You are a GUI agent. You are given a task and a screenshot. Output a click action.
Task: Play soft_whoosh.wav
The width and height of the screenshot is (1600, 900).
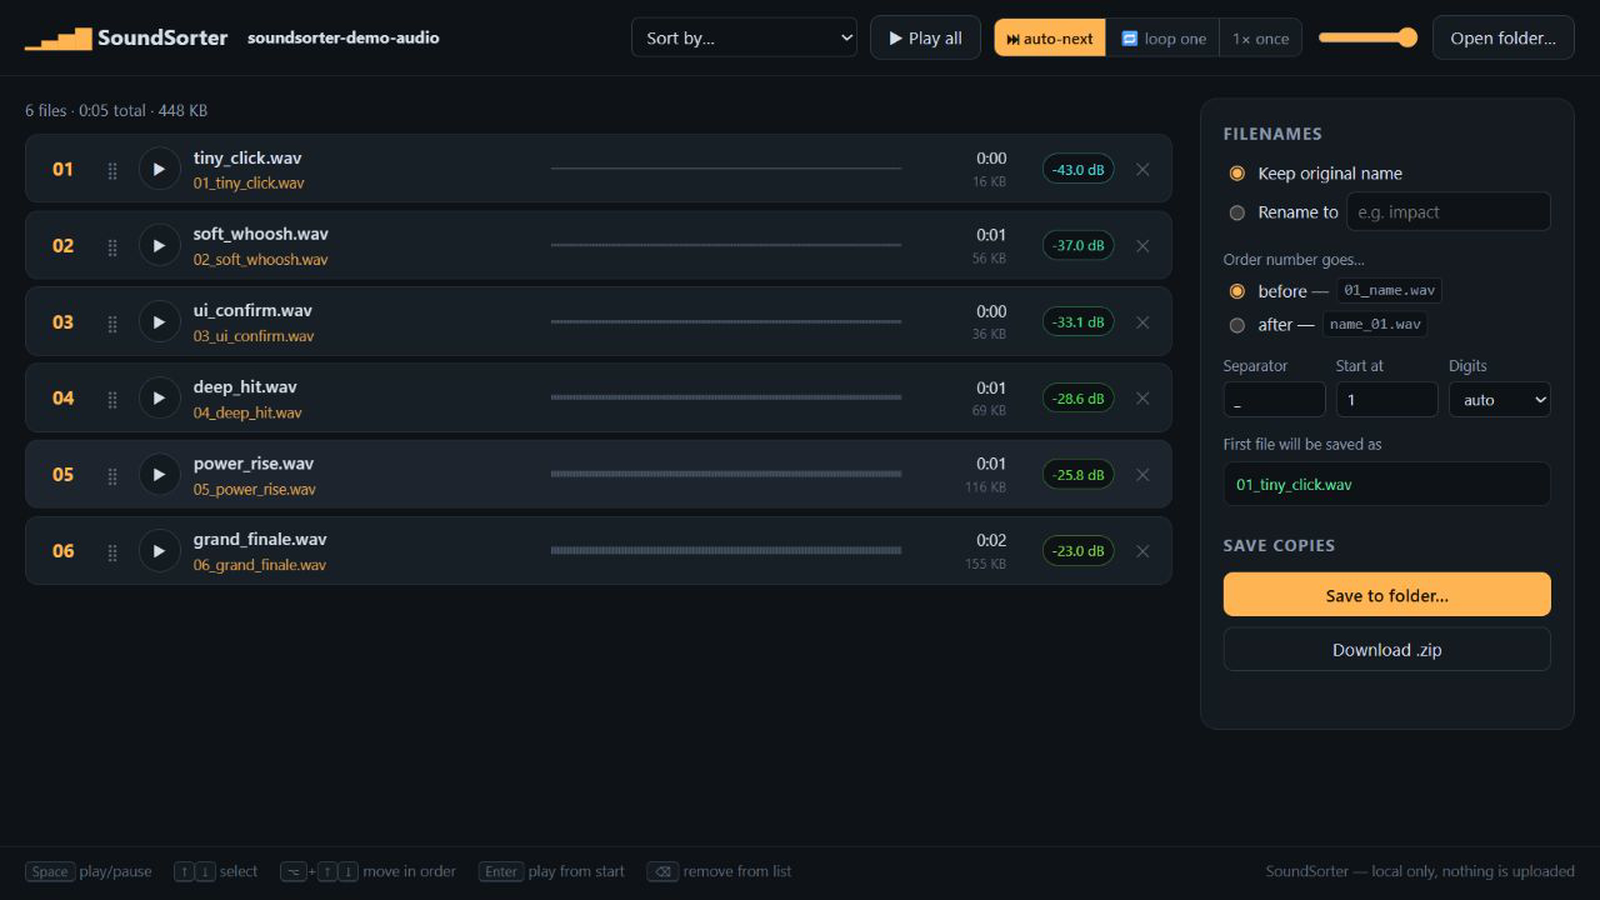[x=159, y=246]
